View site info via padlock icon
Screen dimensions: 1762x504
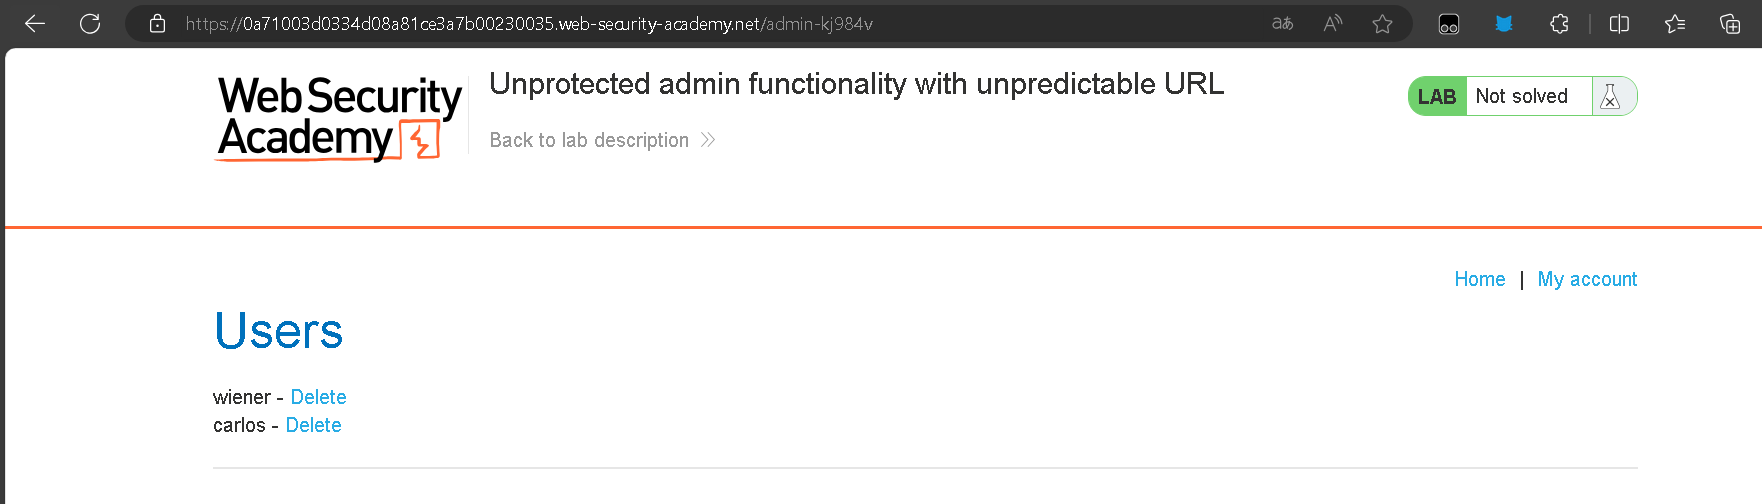(157, 23)
